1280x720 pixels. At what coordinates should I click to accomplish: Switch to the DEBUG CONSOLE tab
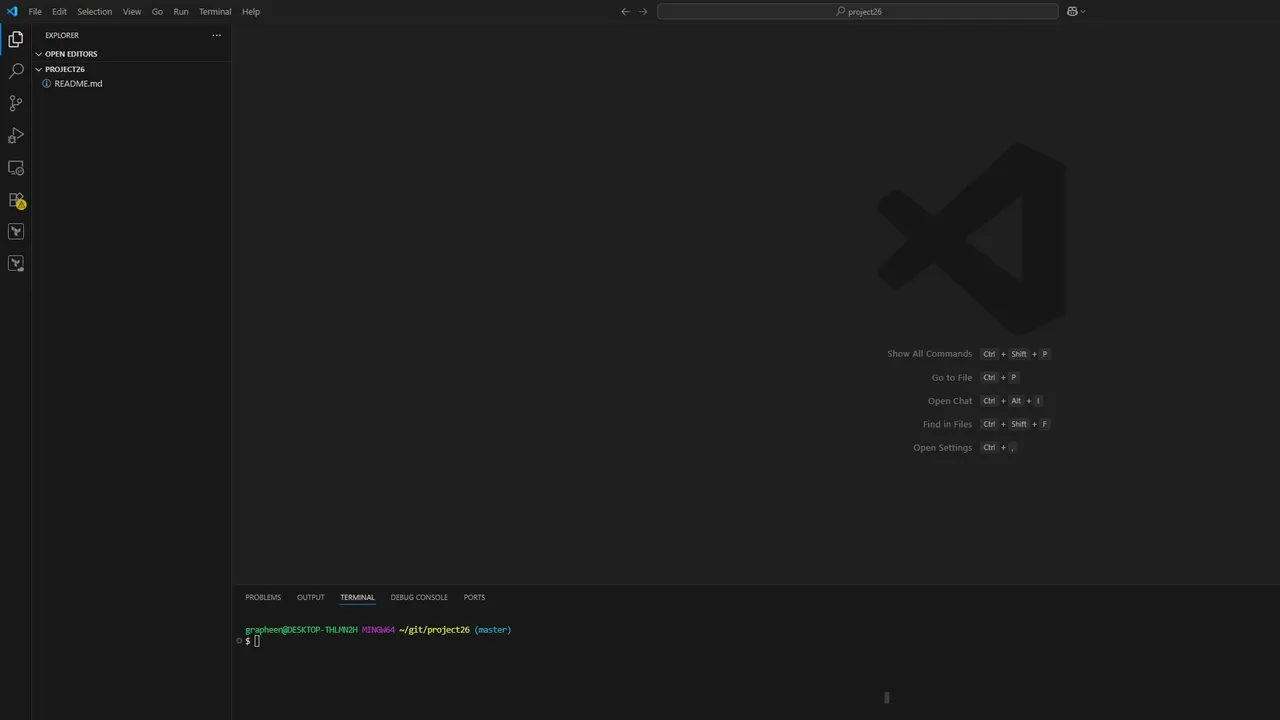click(419, 597)
